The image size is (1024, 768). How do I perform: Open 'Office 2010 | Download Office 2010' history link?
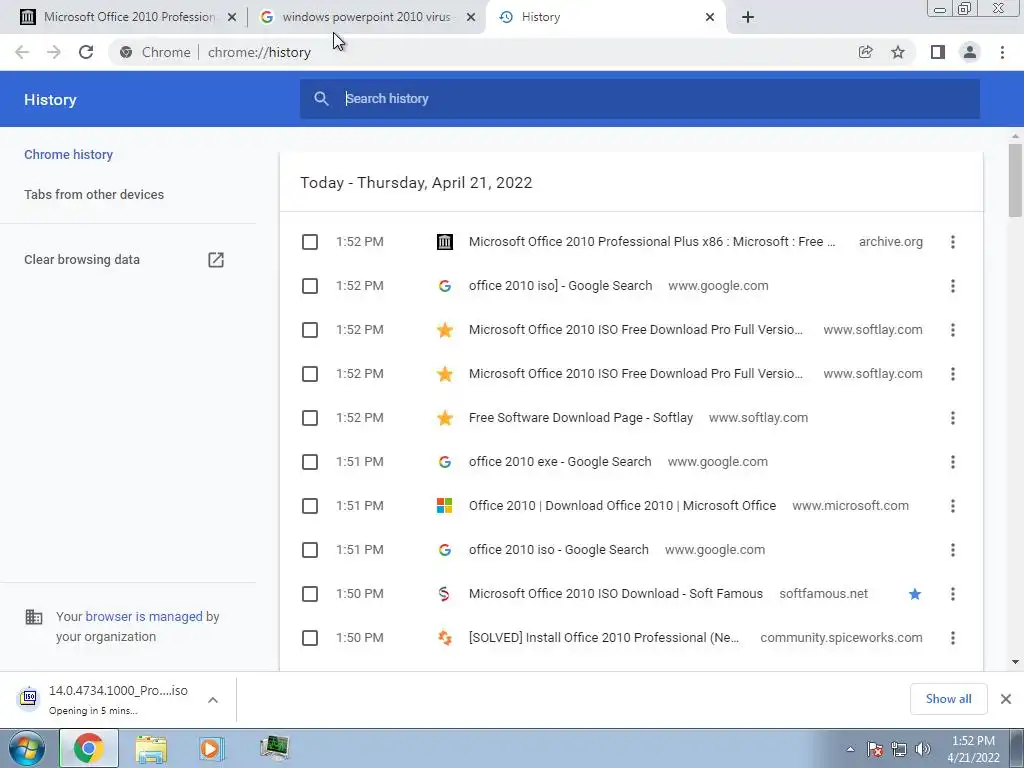622,505
